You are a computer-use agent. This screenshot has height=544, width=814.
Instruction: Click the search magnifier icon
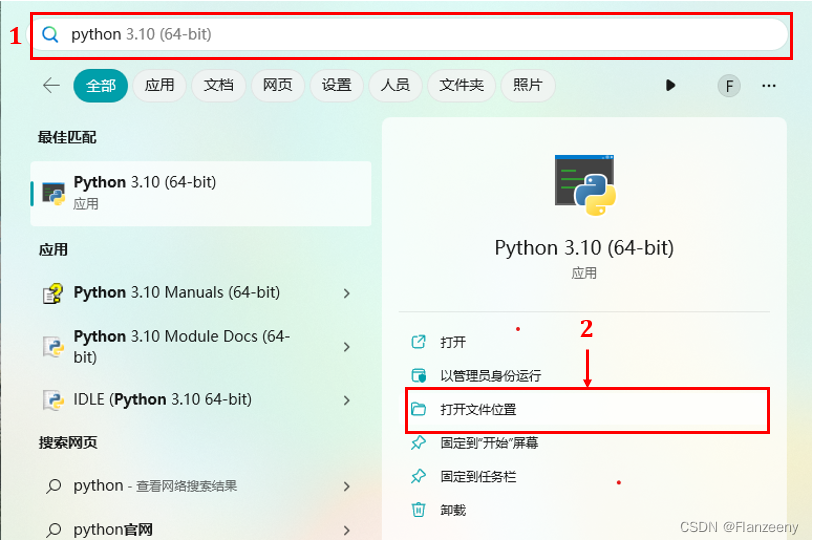point(50,35)
